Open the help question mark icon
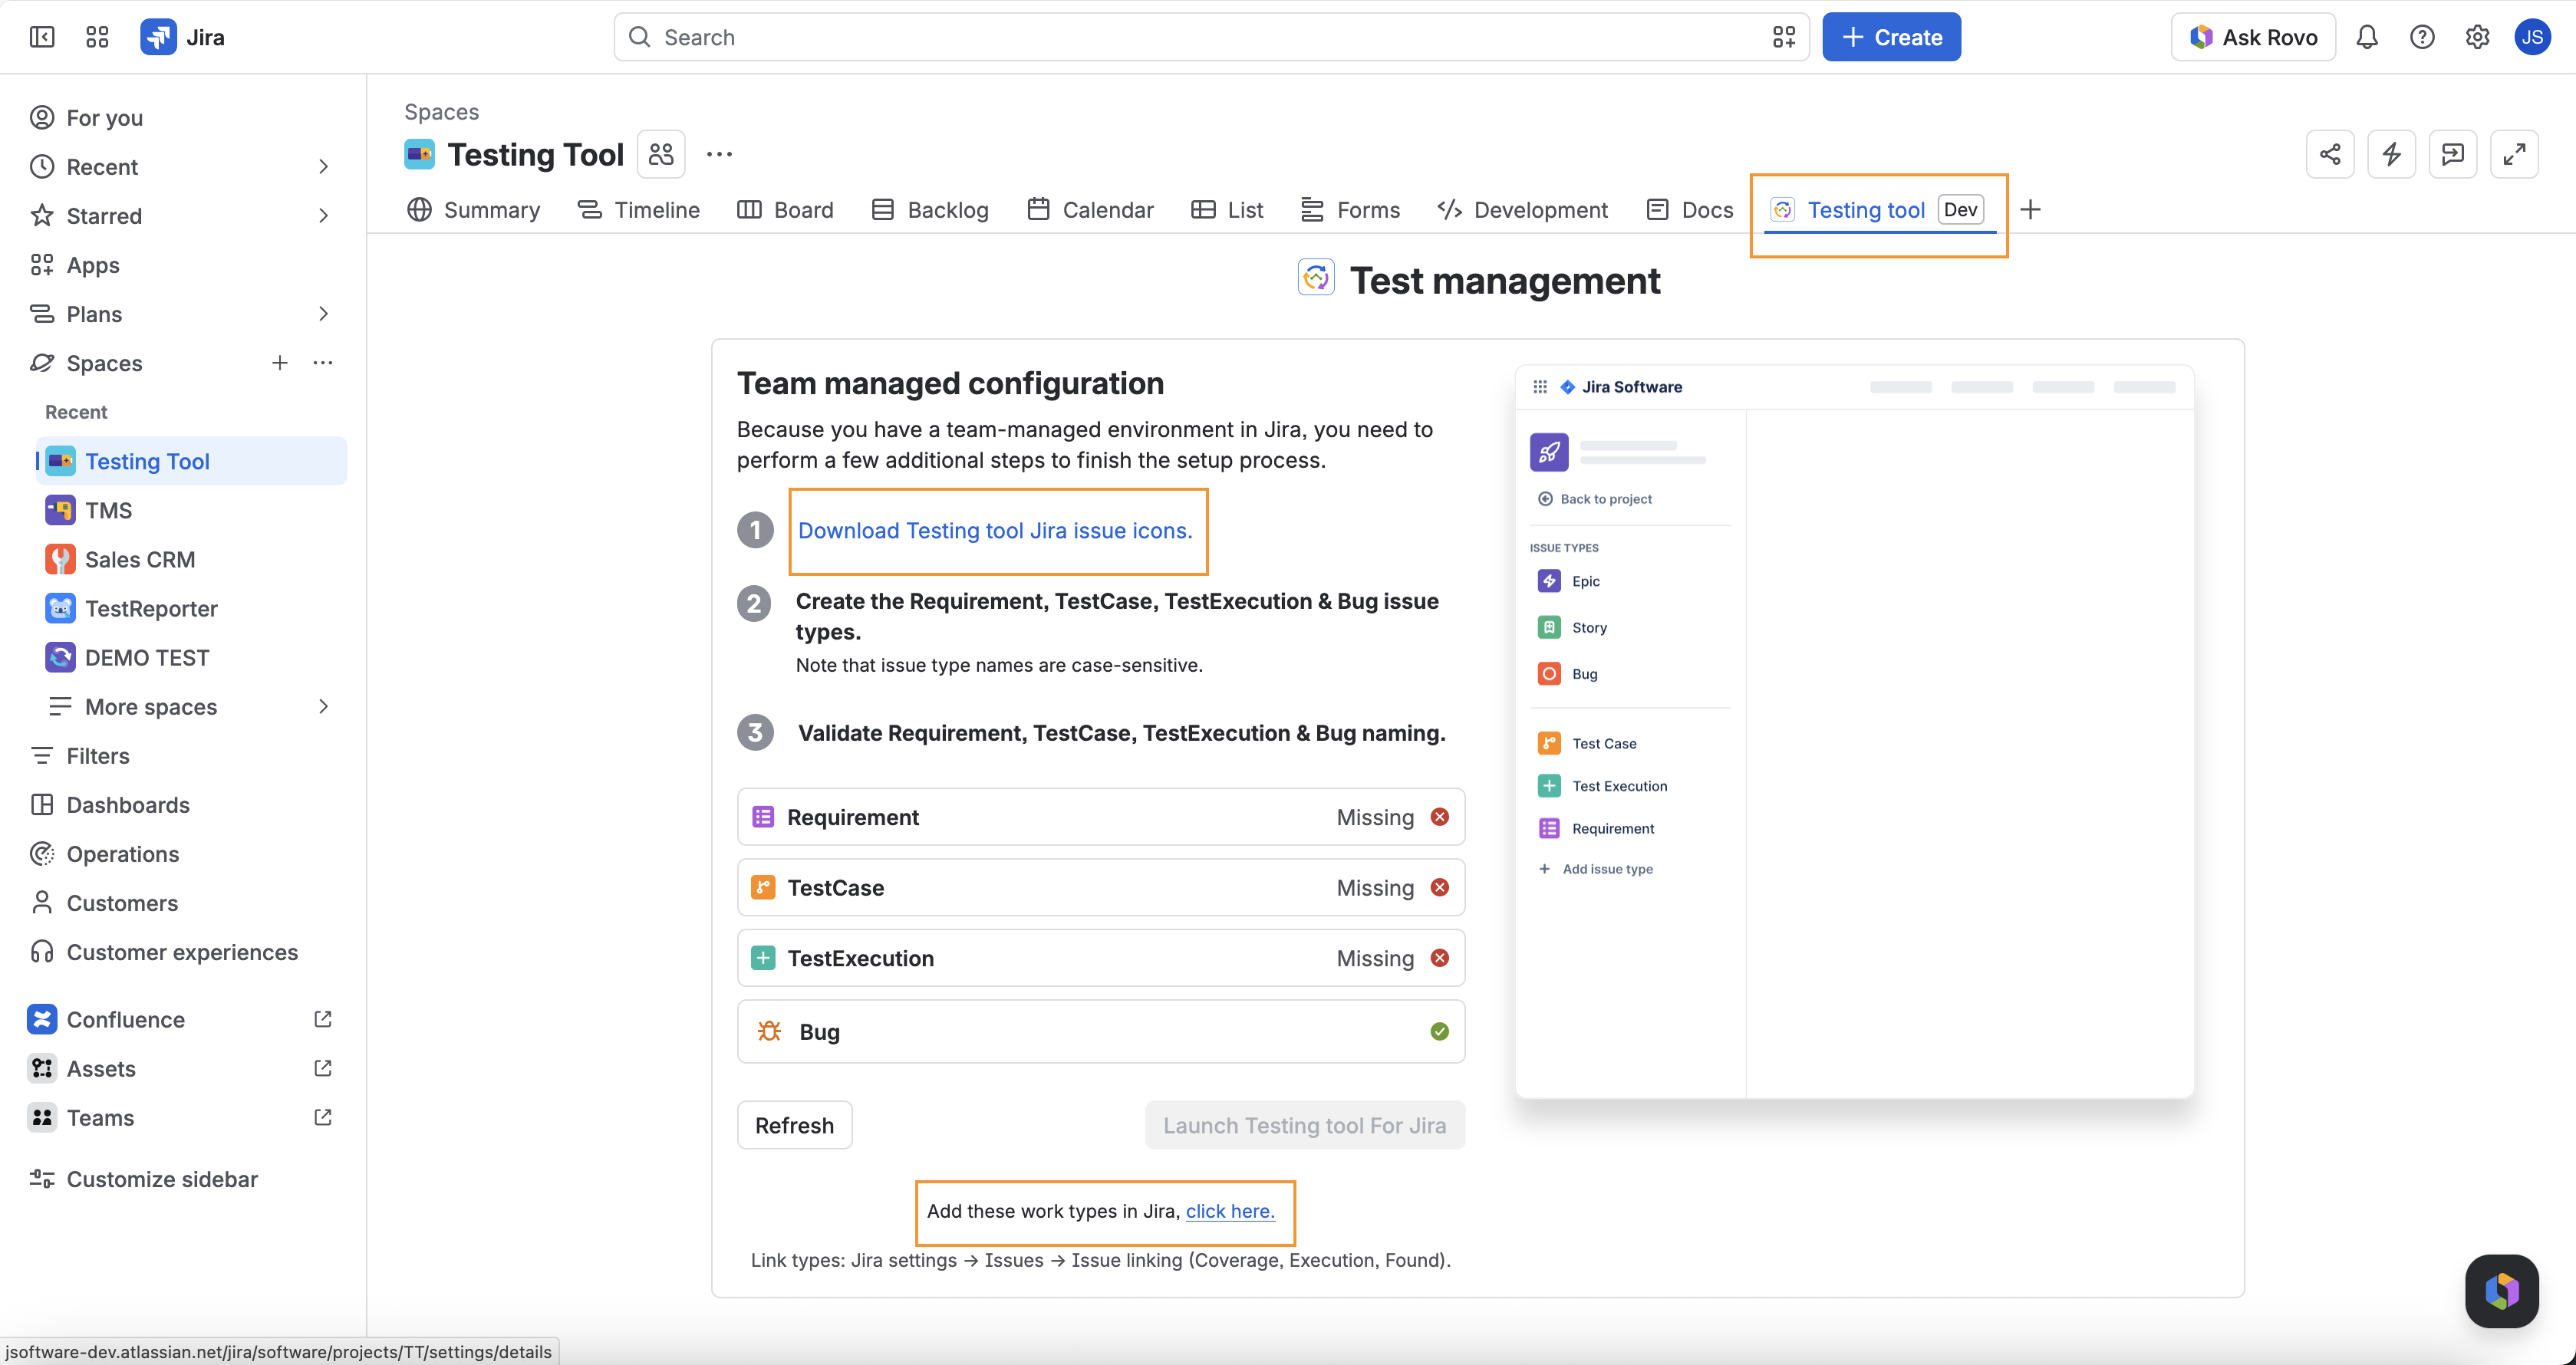The width and height of the screenshot is (2576, 1365). pyautogui.click(x=2421, y=37)
